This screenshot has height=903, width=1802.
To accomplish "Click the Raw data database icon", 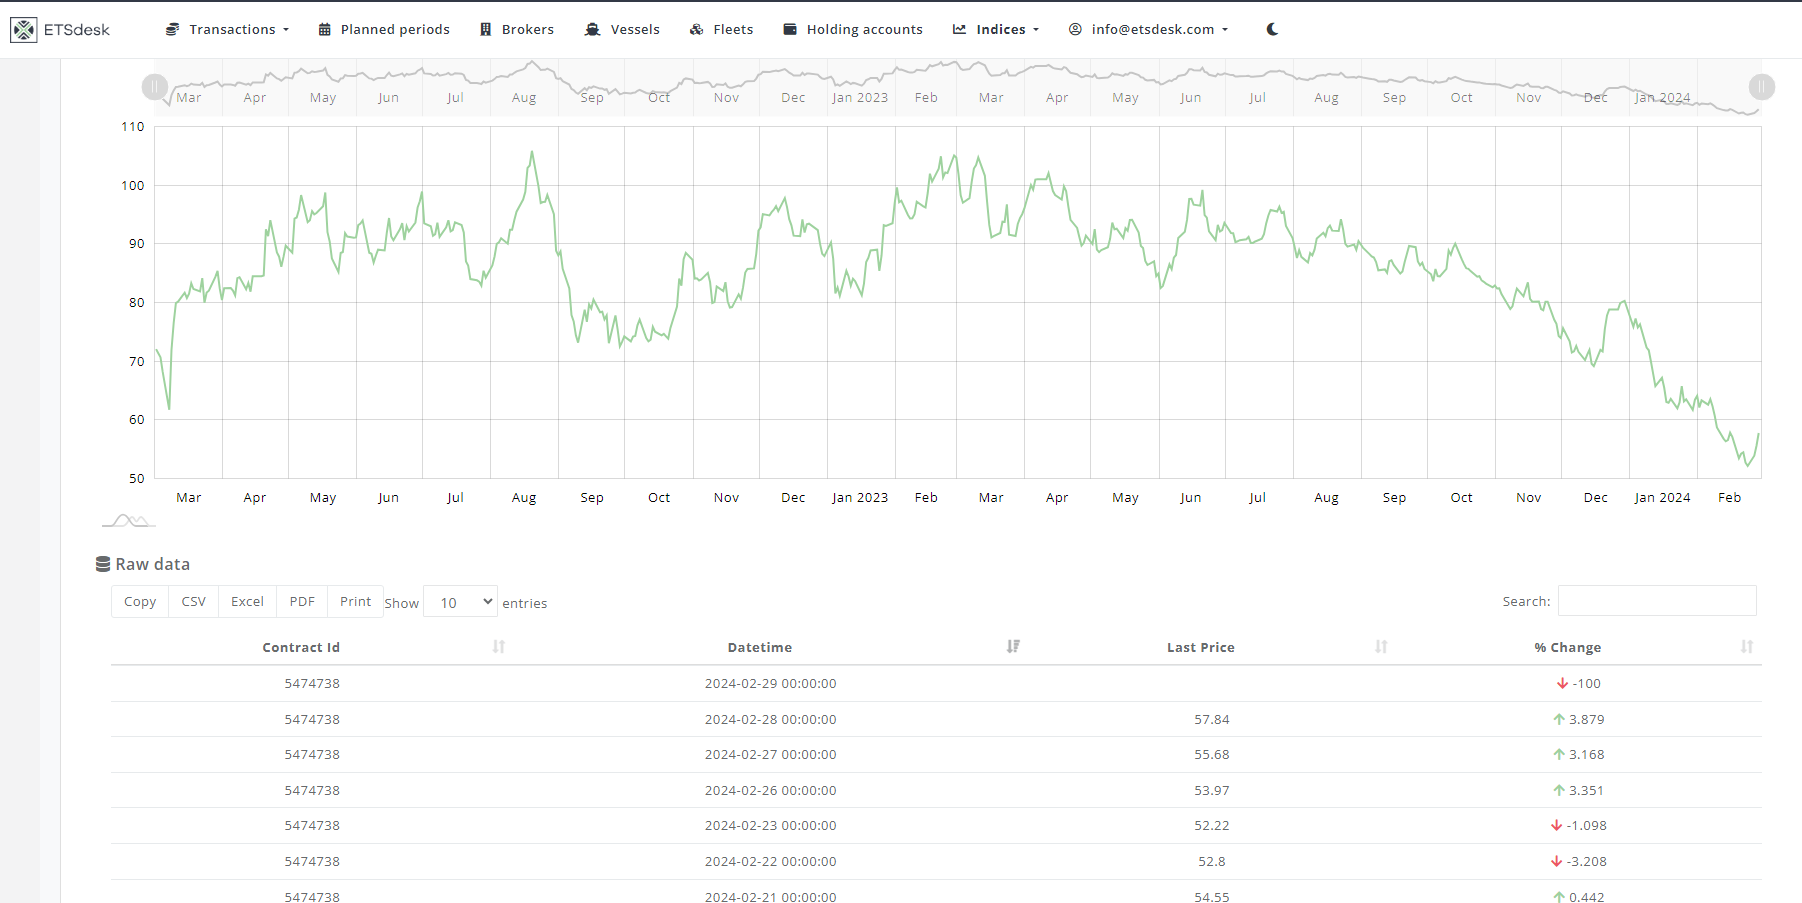I will 103,564.
